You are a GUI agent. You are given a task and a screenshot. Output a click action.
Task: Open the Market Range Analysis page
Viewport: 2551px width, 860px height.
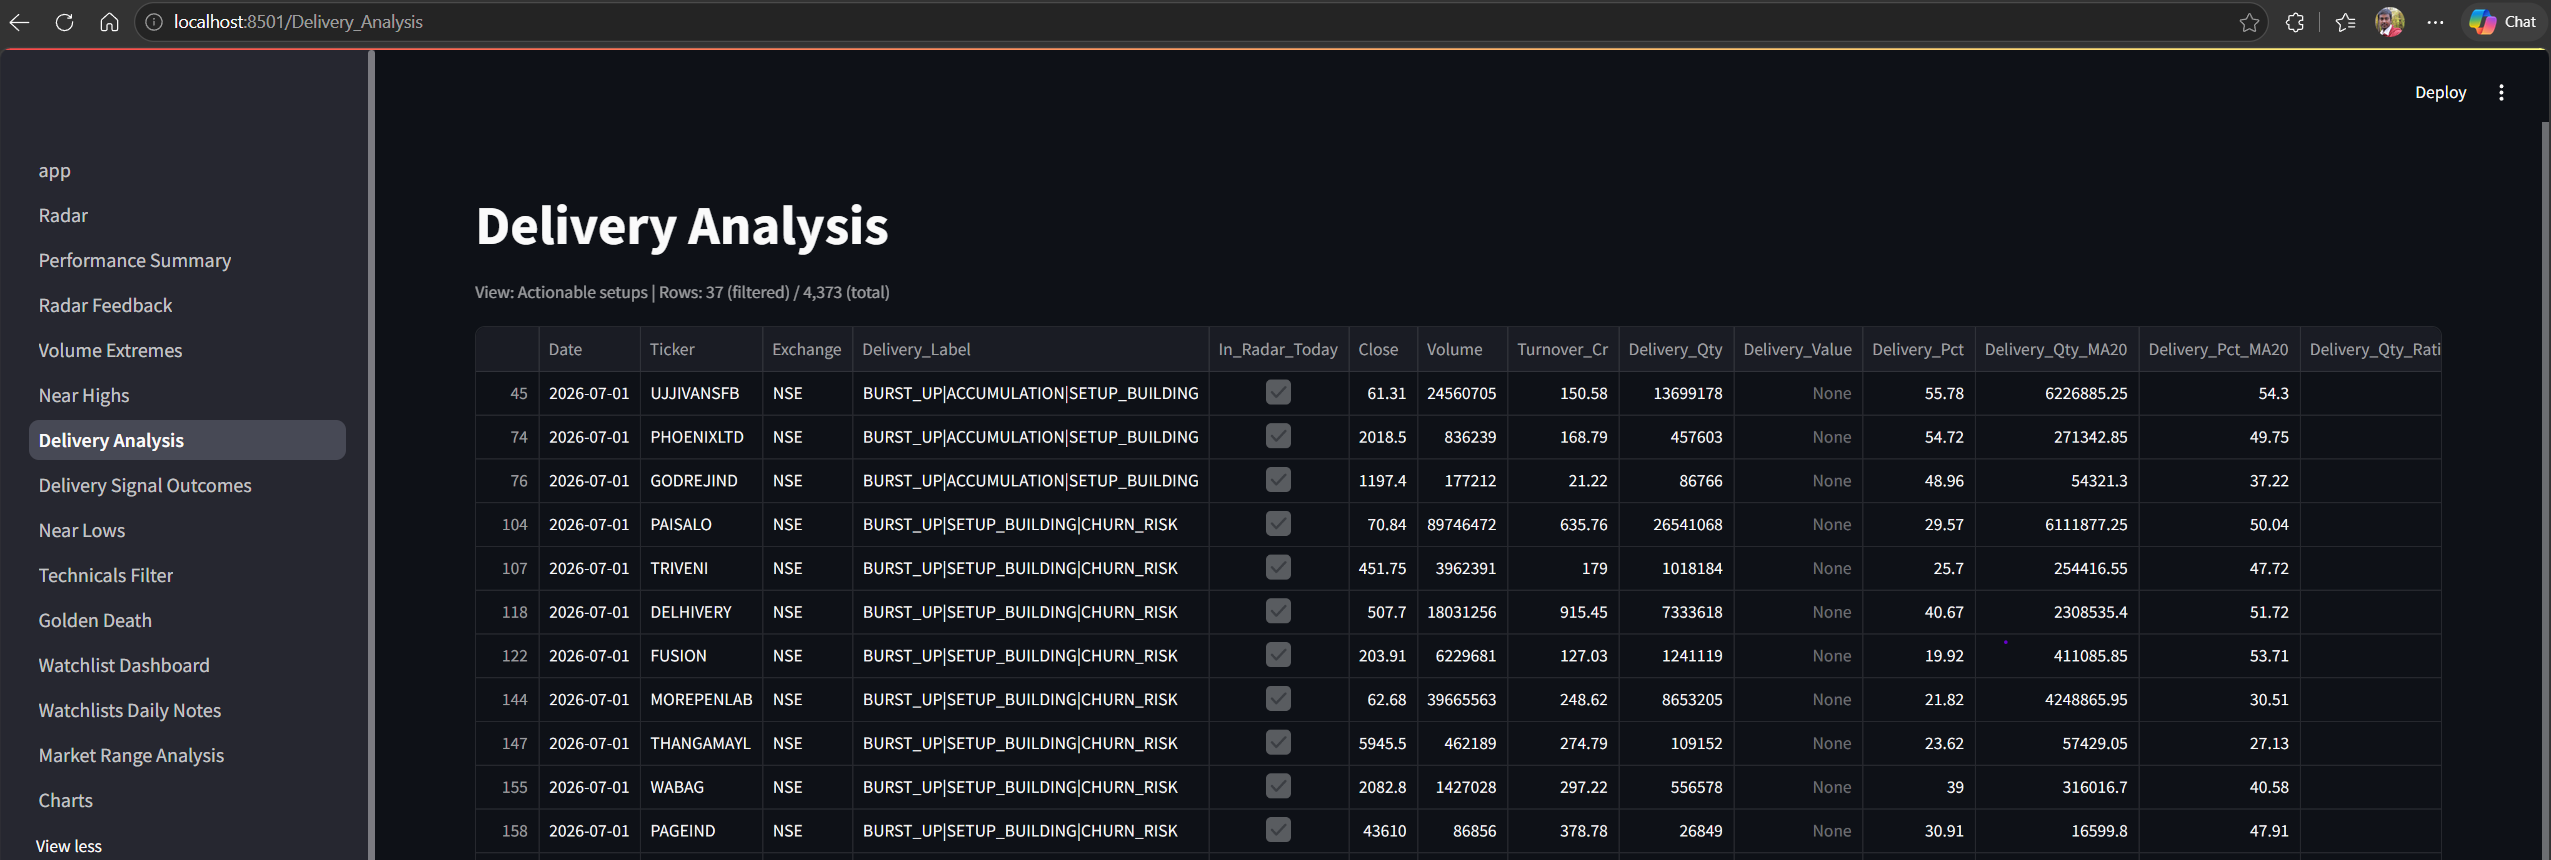click(187, 756)
